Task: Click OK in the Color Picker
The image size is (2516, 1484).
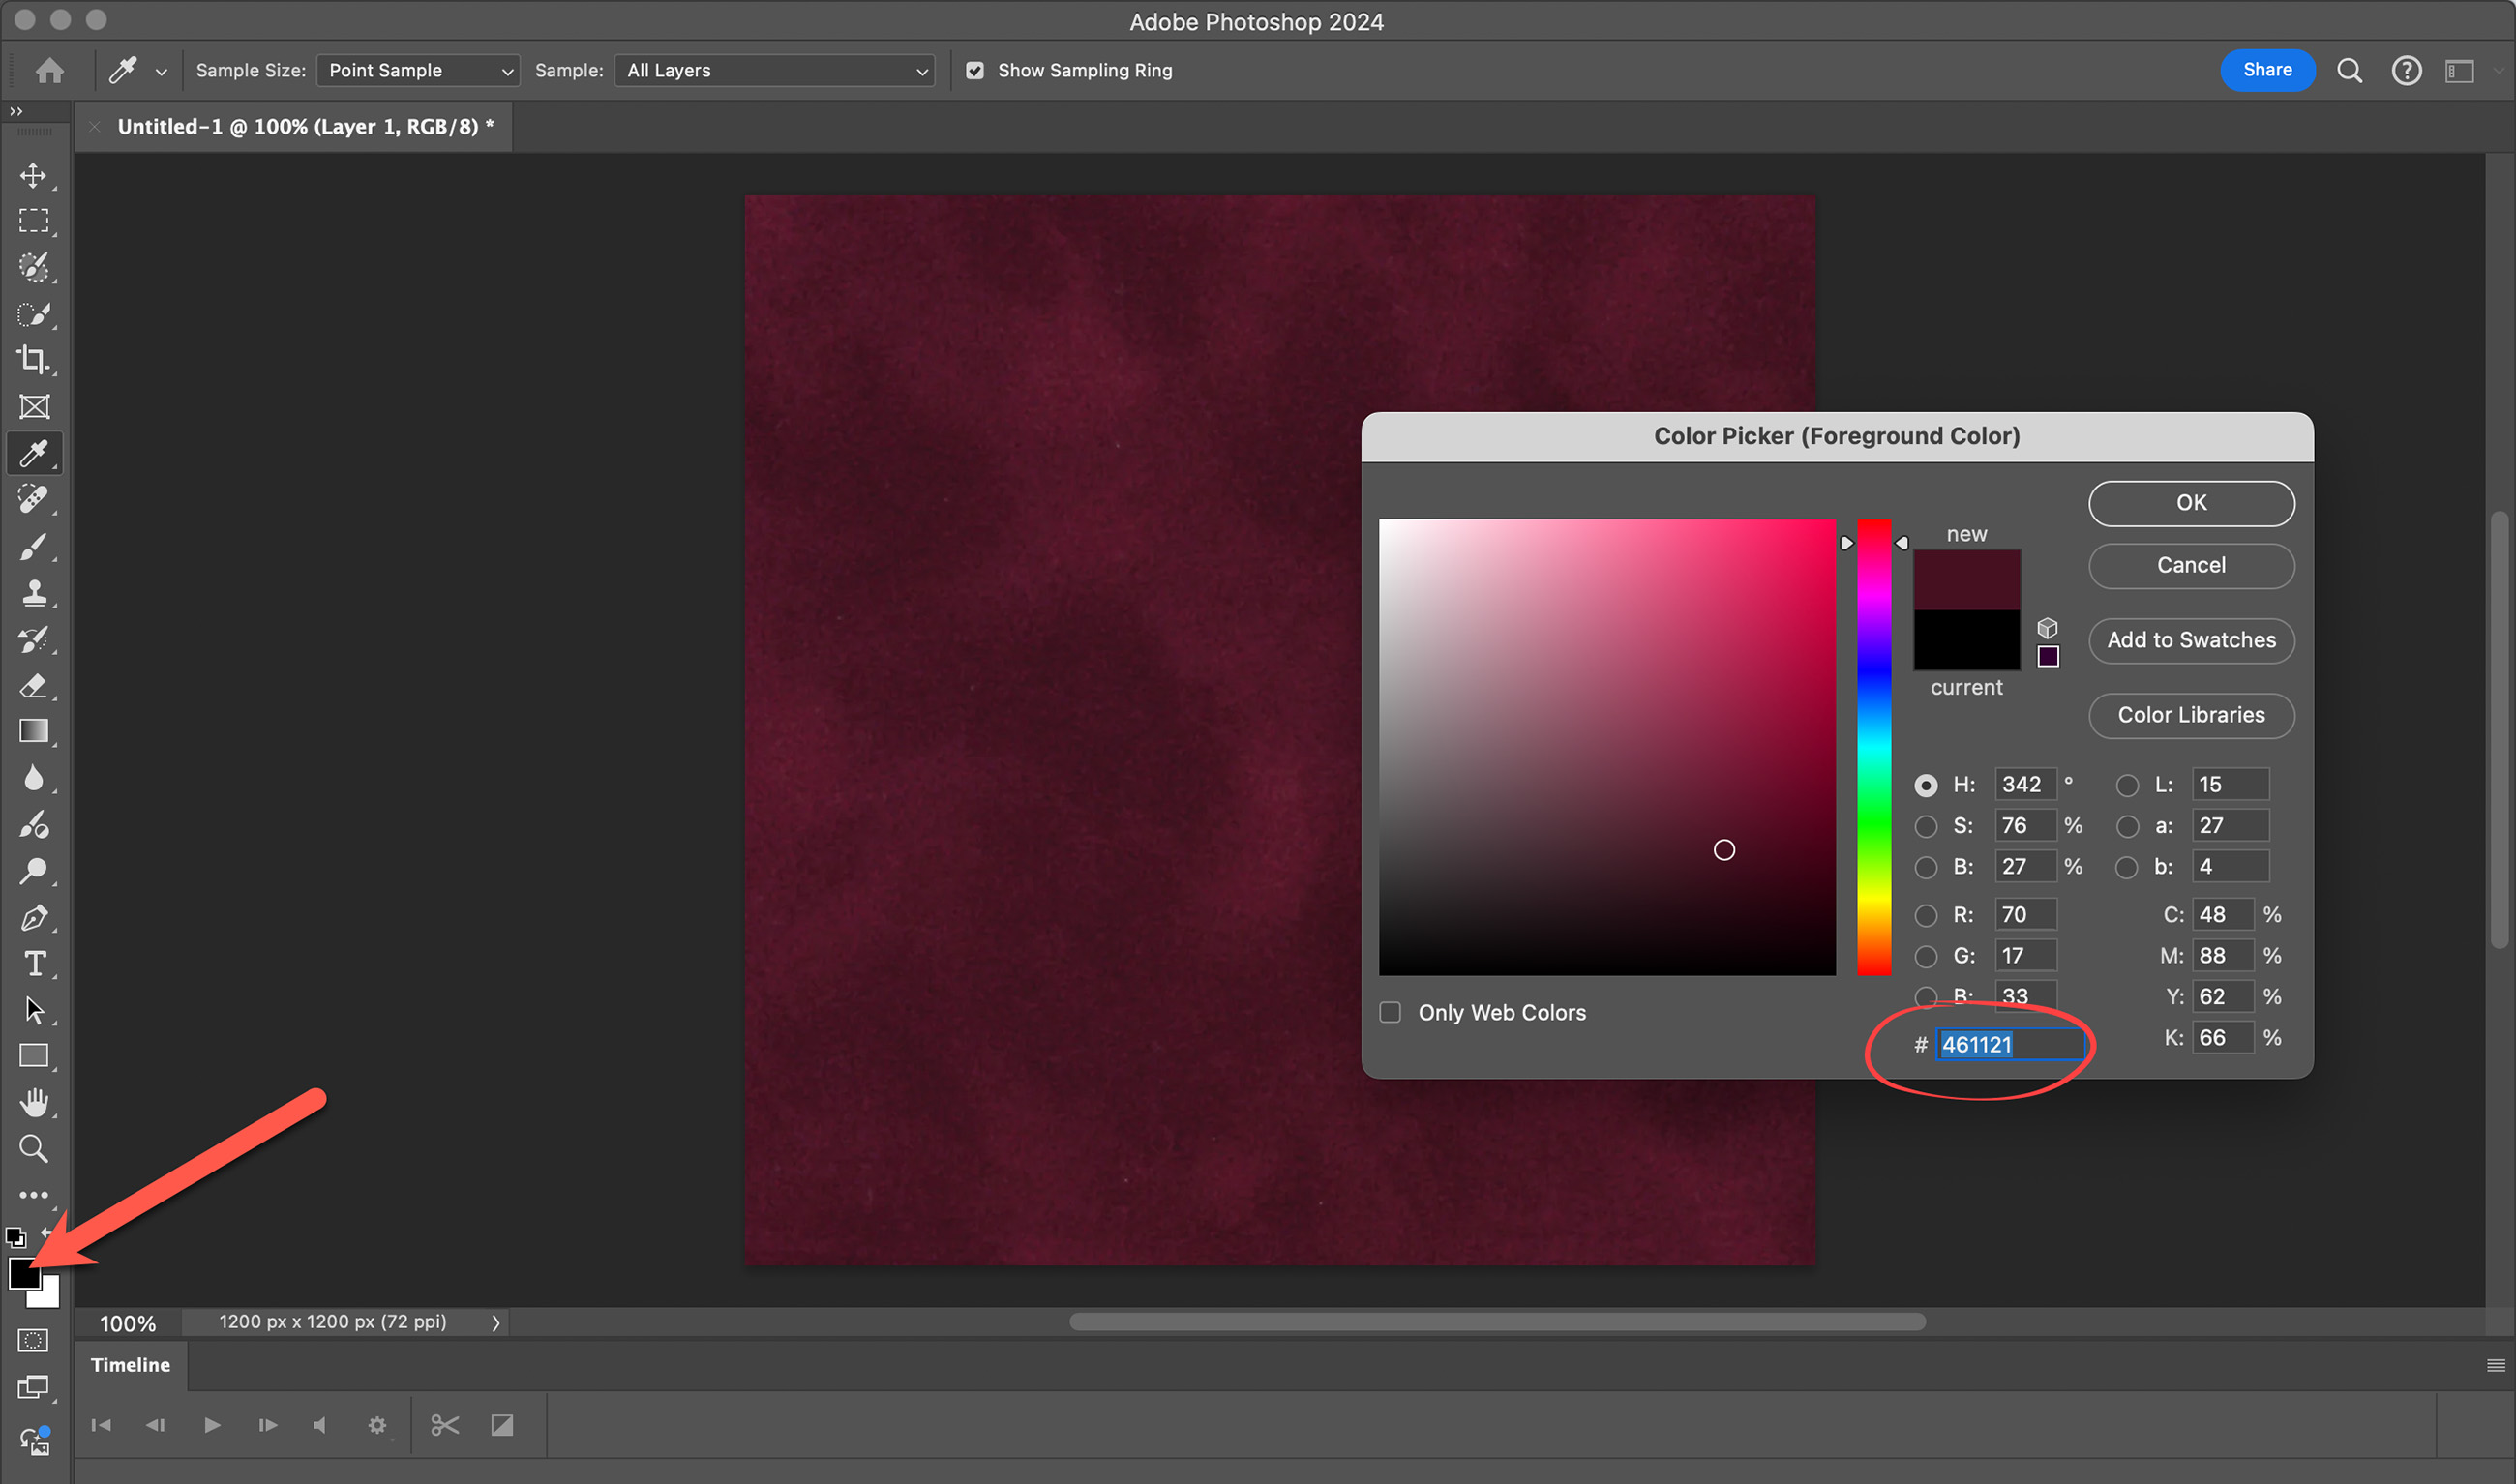Action: click(x=2190, y=503)
